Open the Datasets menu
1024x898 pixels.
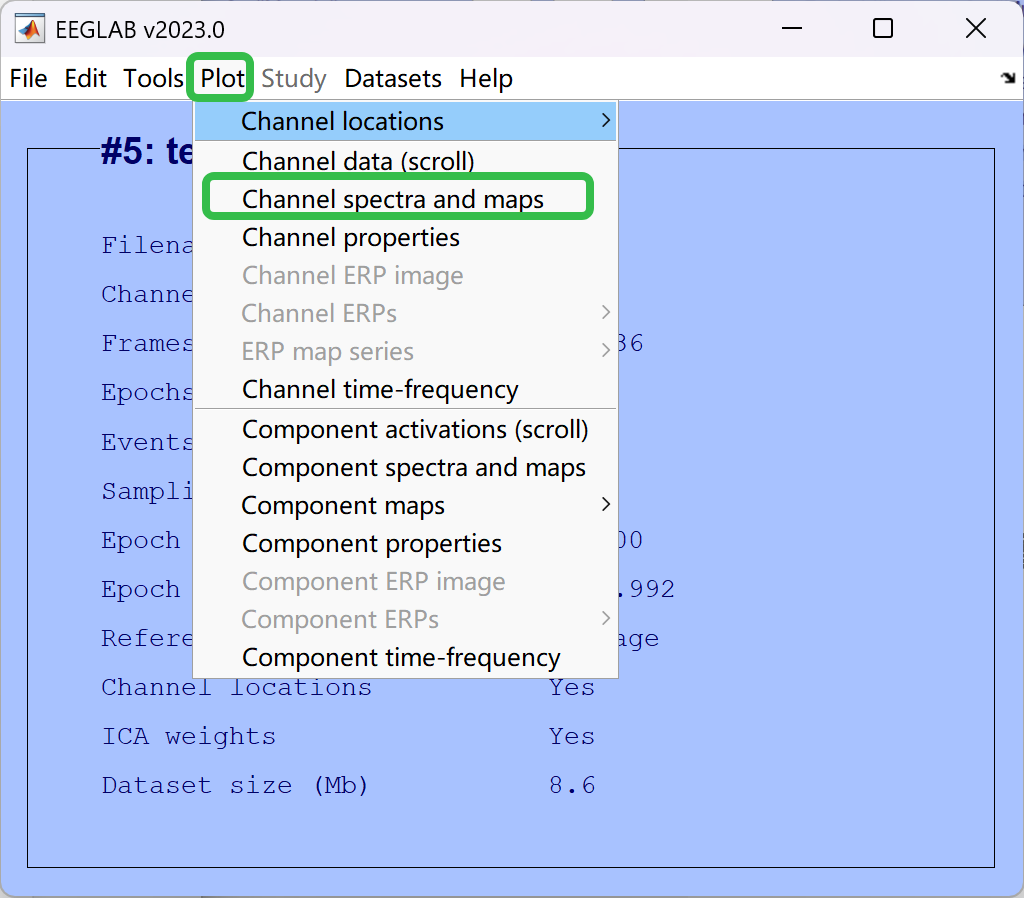[392, 78]
